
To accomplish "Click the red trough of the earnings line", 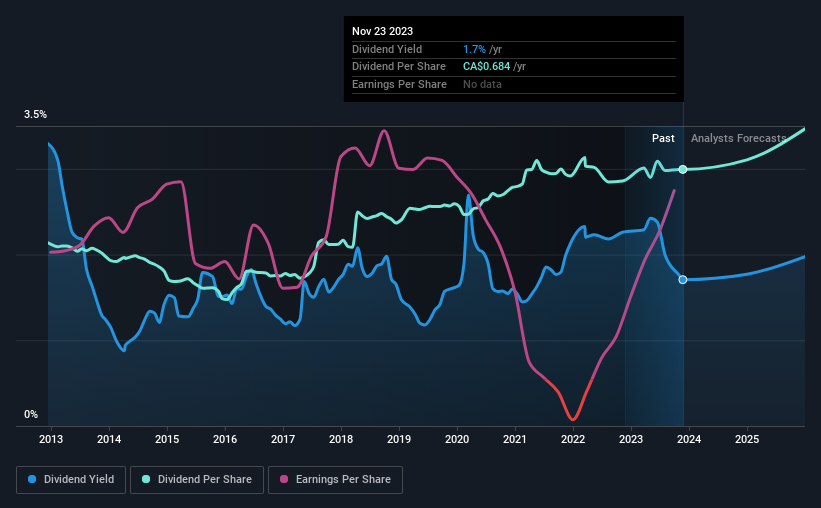I will [572, 418].
